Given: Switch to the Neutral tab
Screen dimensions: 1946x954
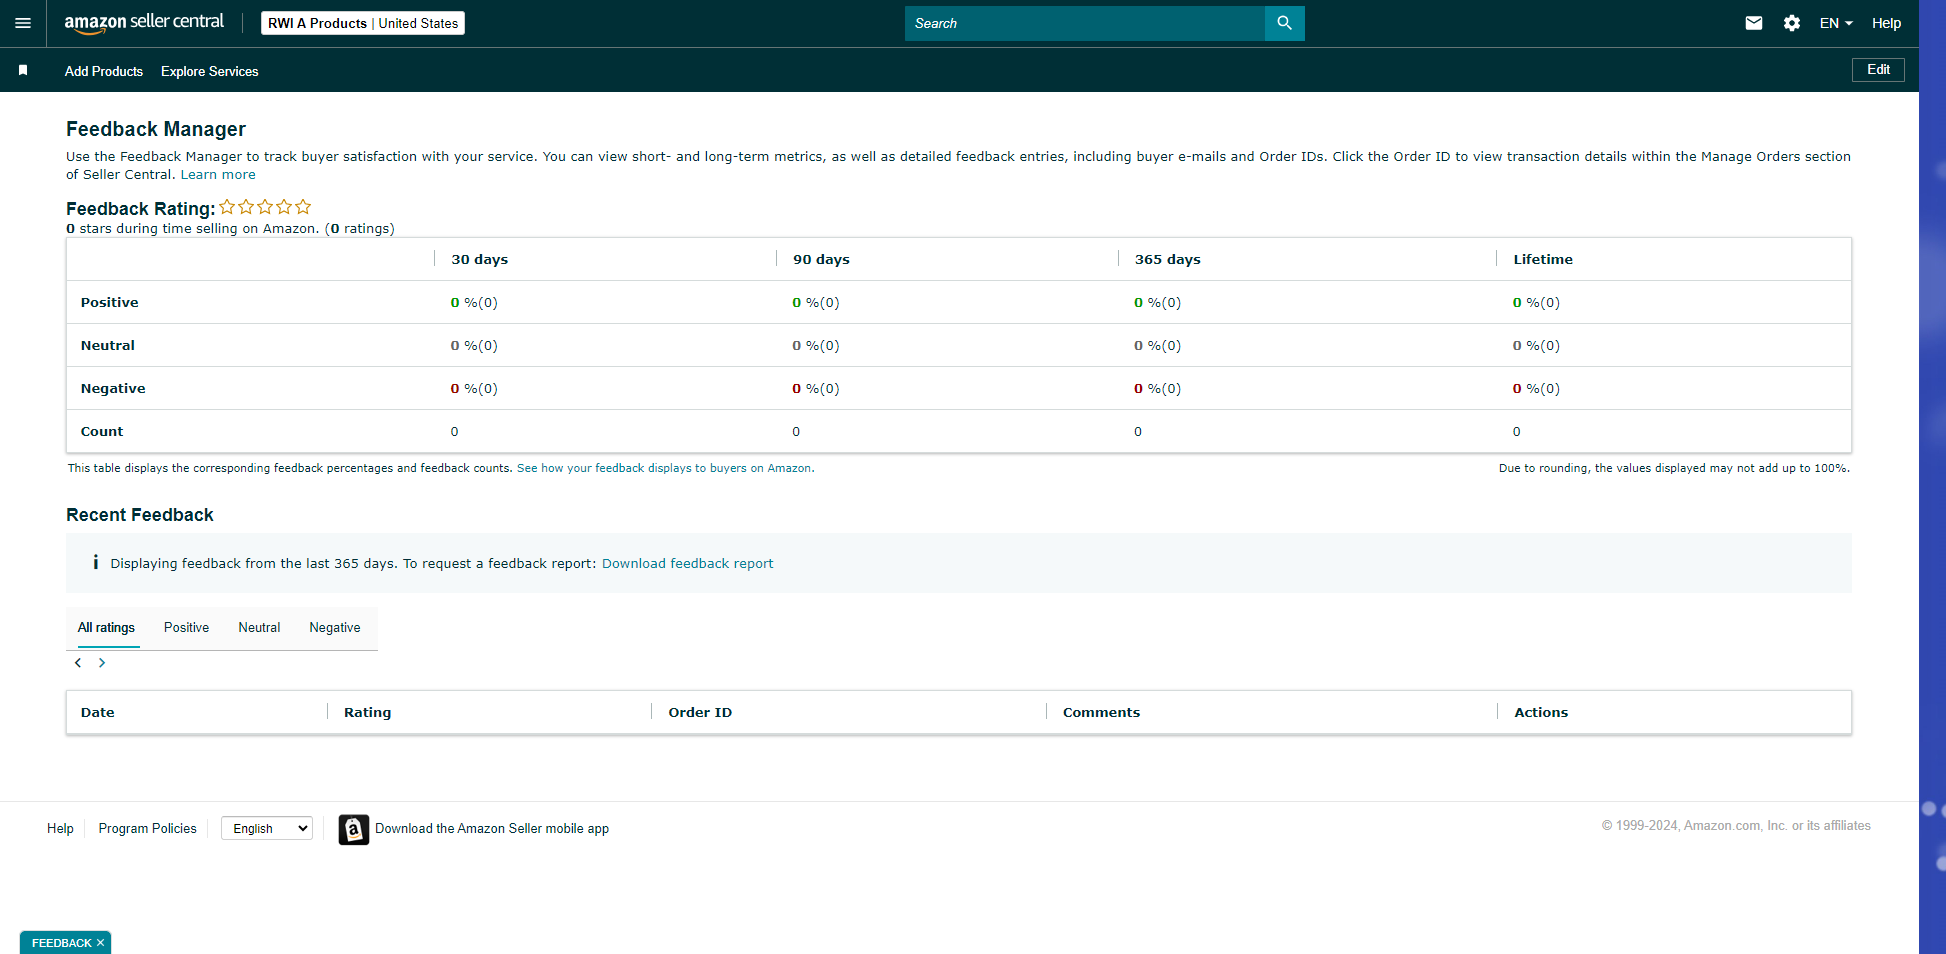Looking at the screenshot, I should (259, 628).
